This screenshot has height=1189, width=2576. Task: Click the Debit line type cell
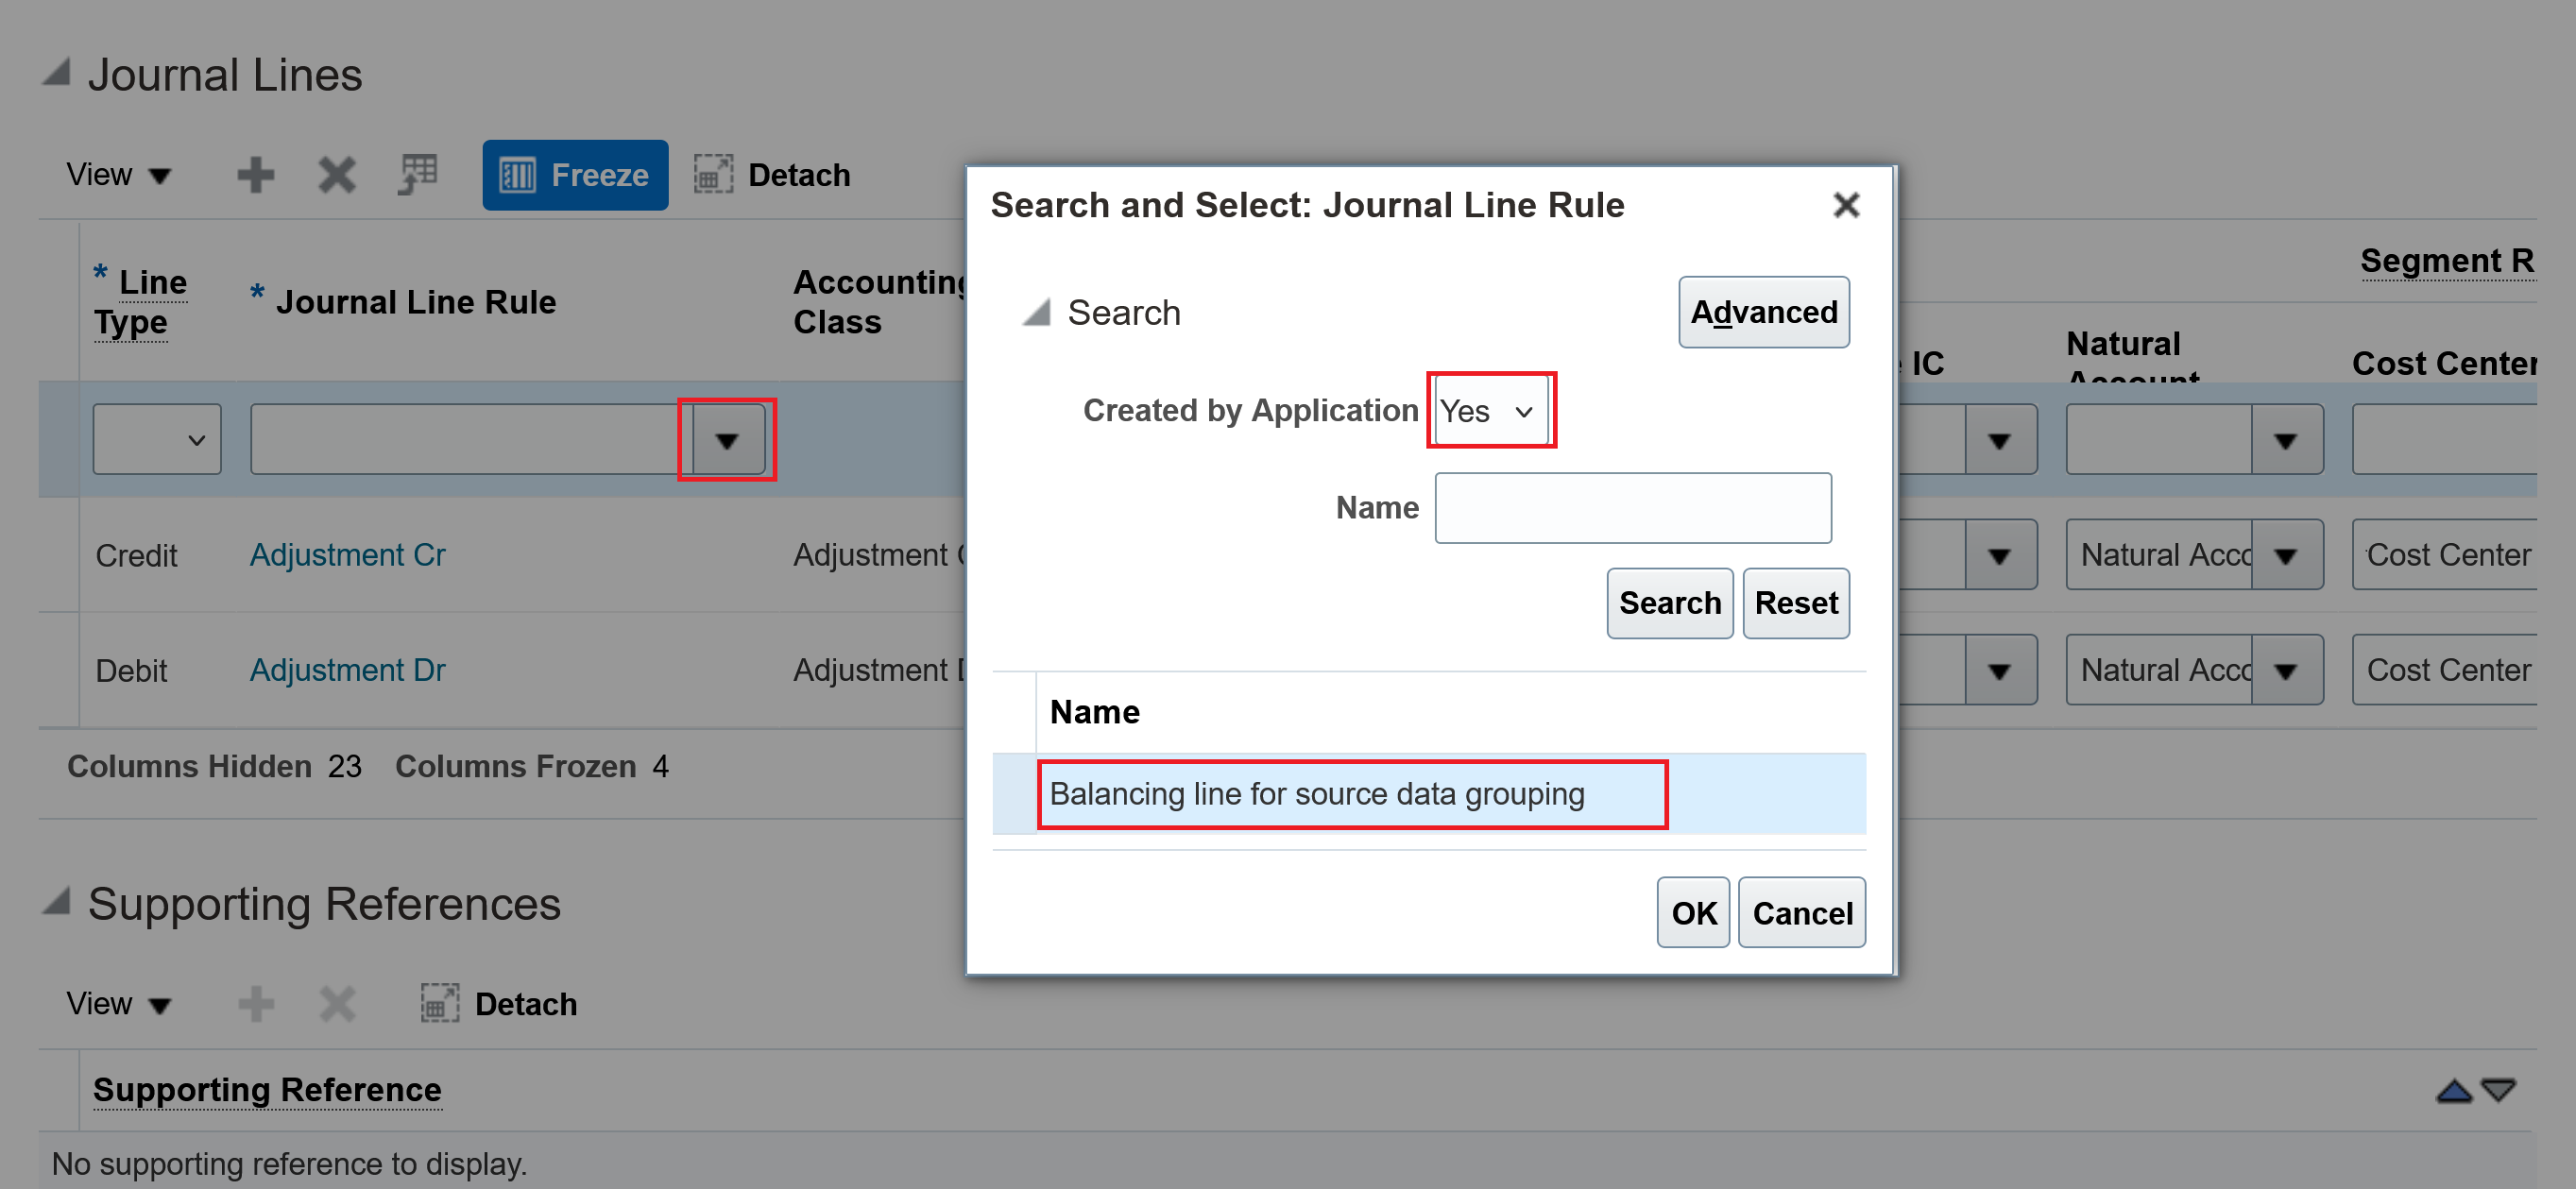click(x=131, y=671)
